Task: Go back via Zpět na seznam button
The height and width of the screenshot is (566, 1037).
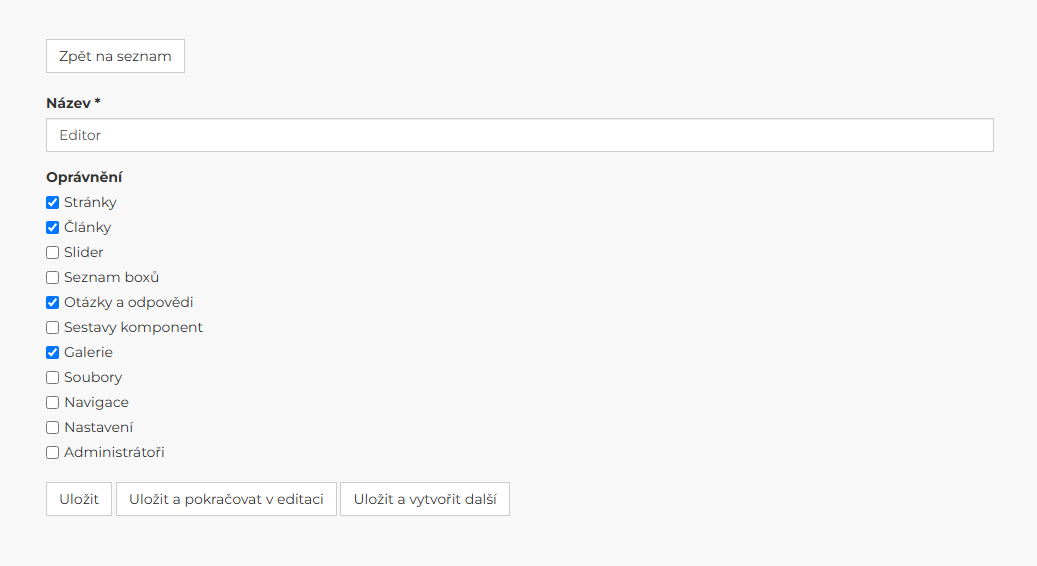Action: [115, 56]
